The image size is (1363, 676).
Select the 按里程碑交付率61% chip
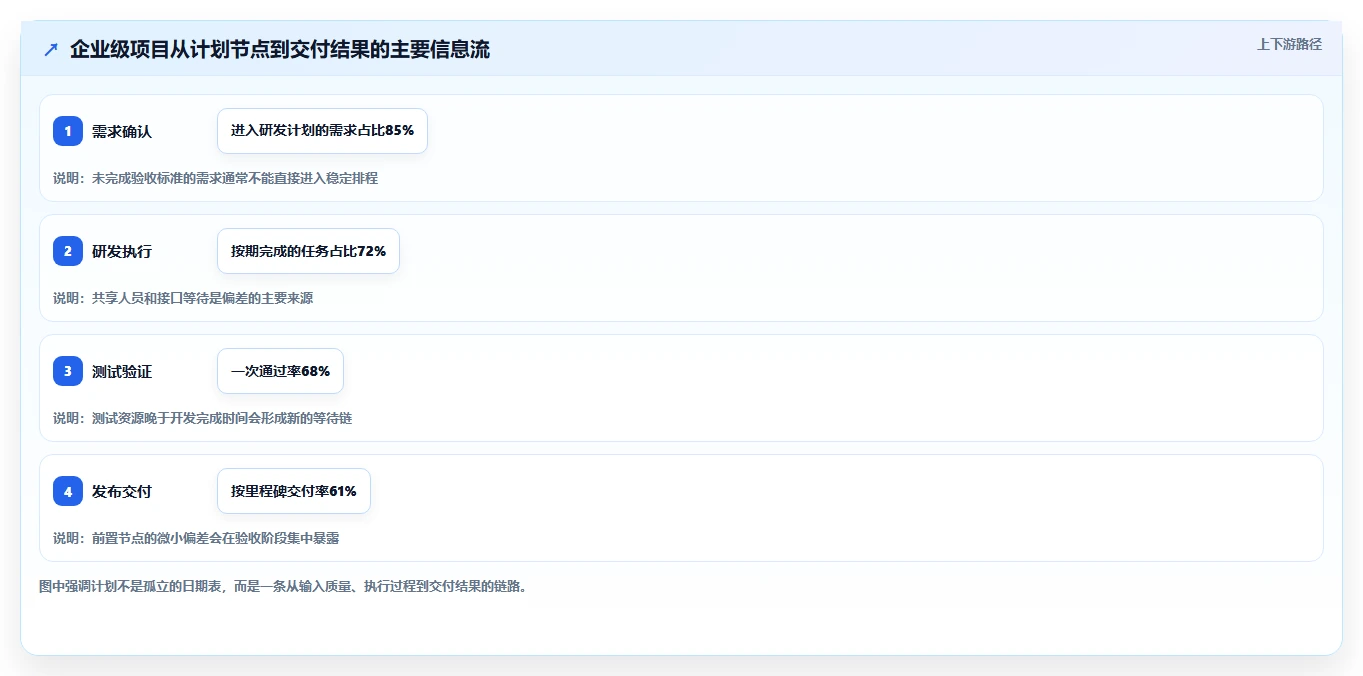click(294, 491)
